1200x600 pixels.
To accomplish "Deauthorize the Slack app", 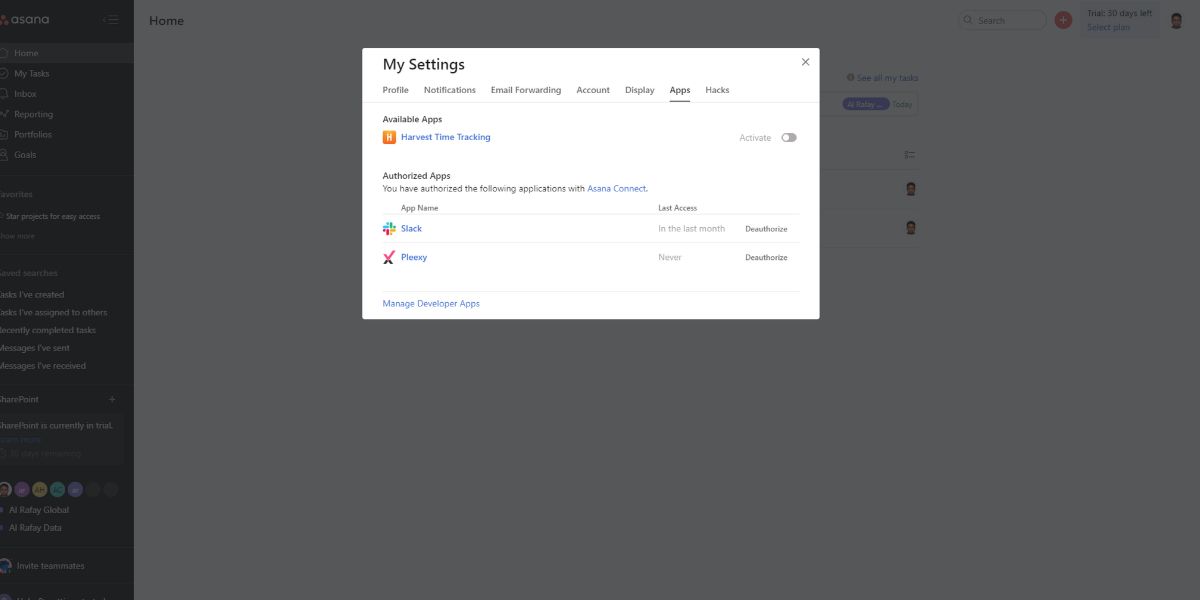I will (x=766, y=229).
